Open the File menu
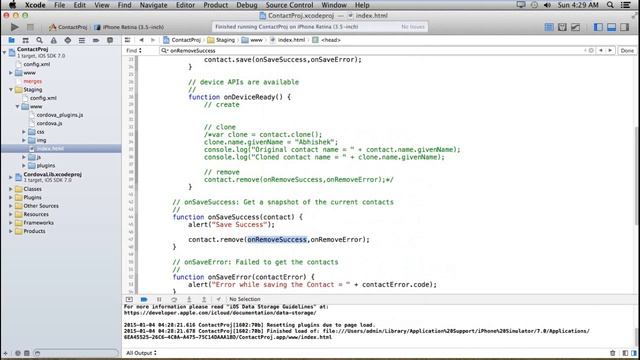The image size is (640, 360). (x=60, y=5)
